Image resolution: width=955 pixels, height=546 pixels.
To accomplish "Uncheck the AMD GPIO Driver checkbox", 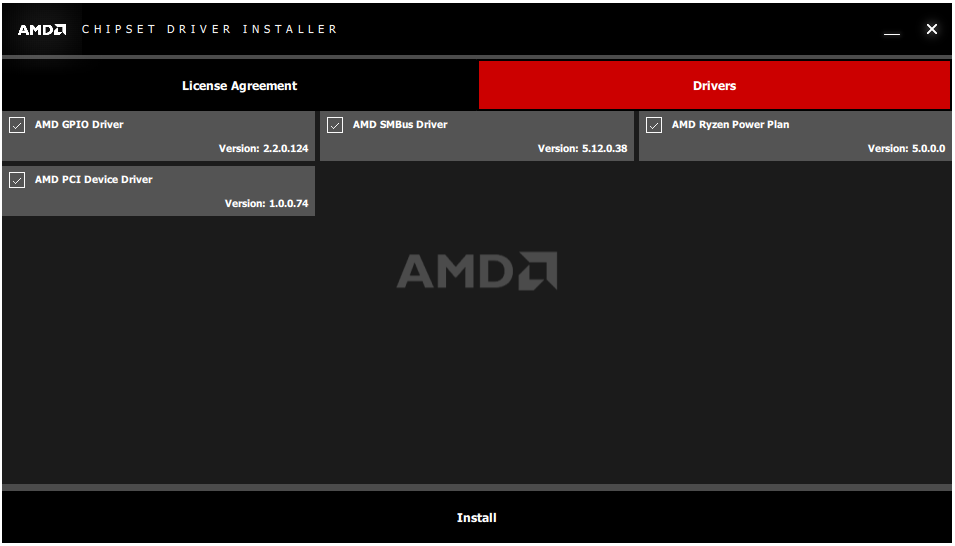I will [17, 125].
